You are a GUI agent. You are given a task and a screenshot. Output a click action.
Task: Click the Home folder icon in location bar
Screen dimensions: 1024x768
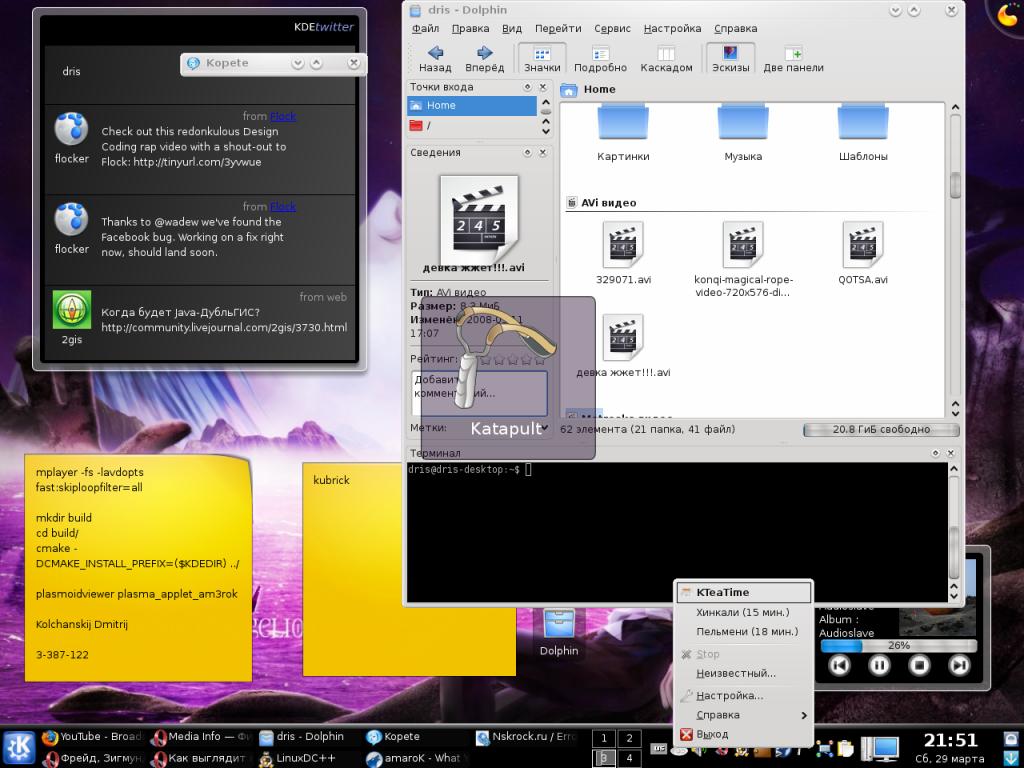point(569,90)
